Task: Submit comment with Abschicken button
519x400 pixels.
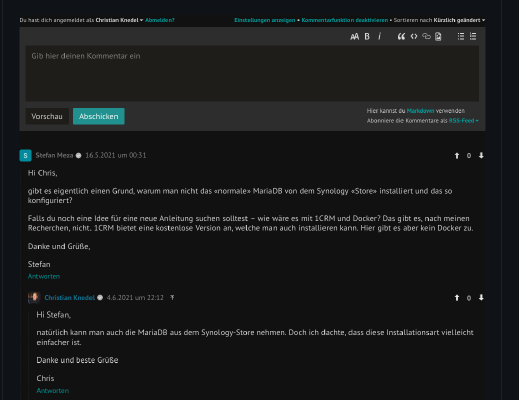Action: click(99, 116)
